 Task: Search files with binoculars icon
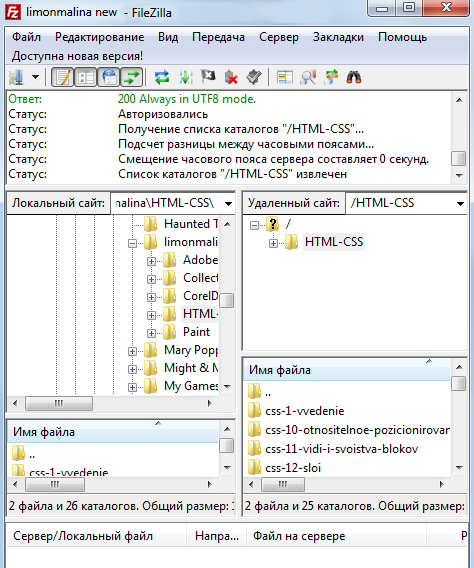[x=354, y=77]
